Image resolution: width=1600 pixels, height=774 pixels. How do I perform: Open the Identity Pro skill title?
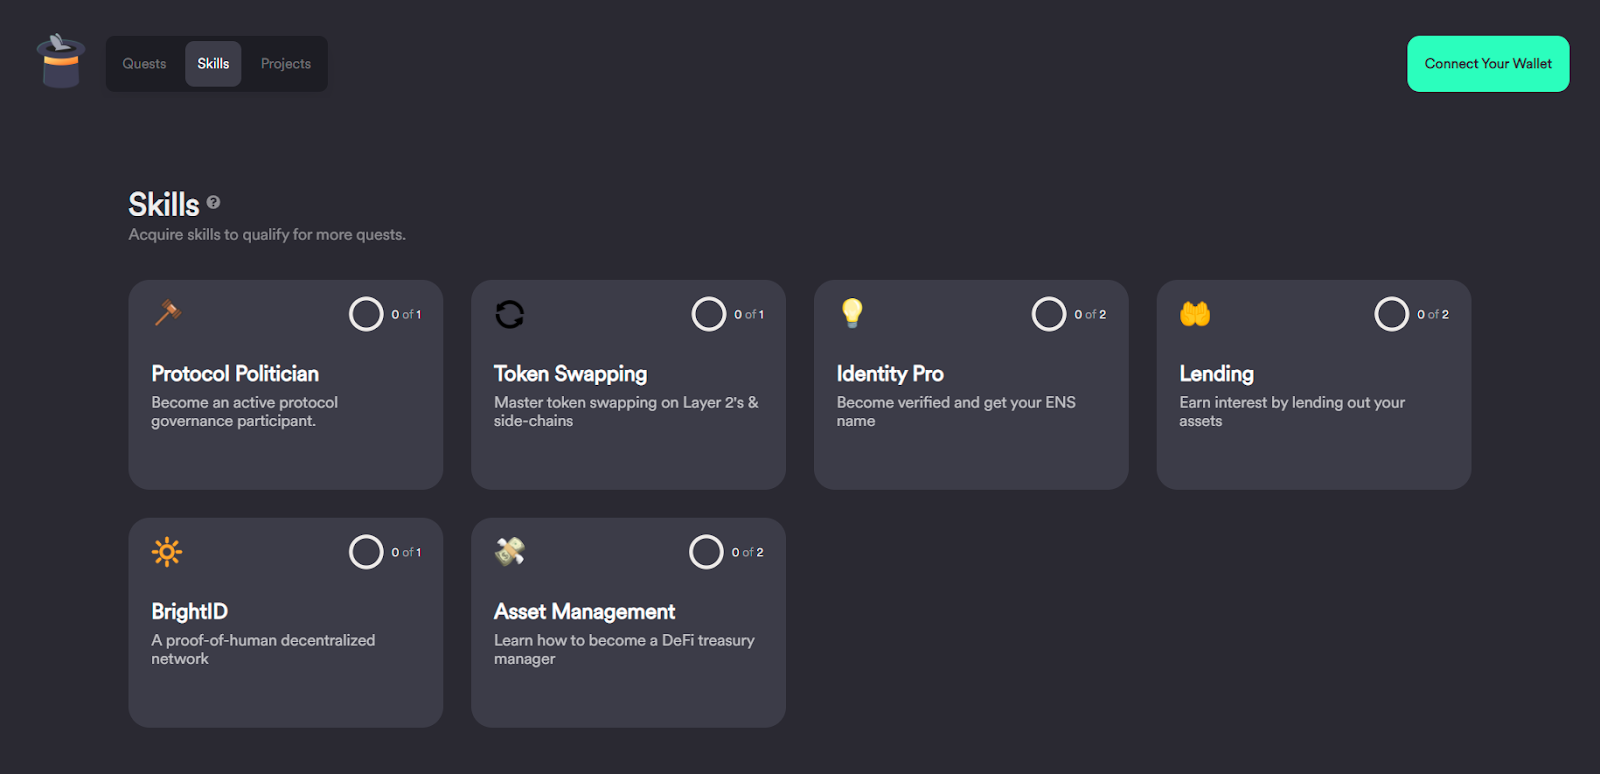click(x=890, y=374)
